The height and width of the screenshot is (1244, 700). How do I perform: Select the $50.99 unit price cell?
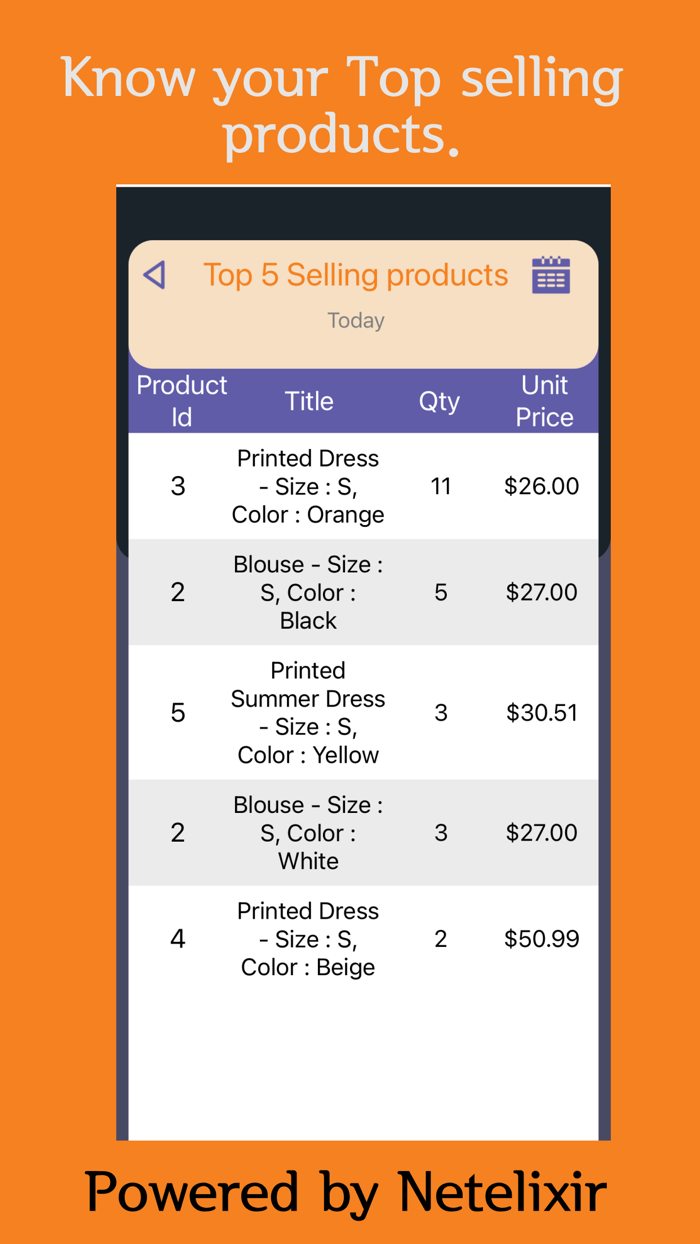(x=541, y=938)
